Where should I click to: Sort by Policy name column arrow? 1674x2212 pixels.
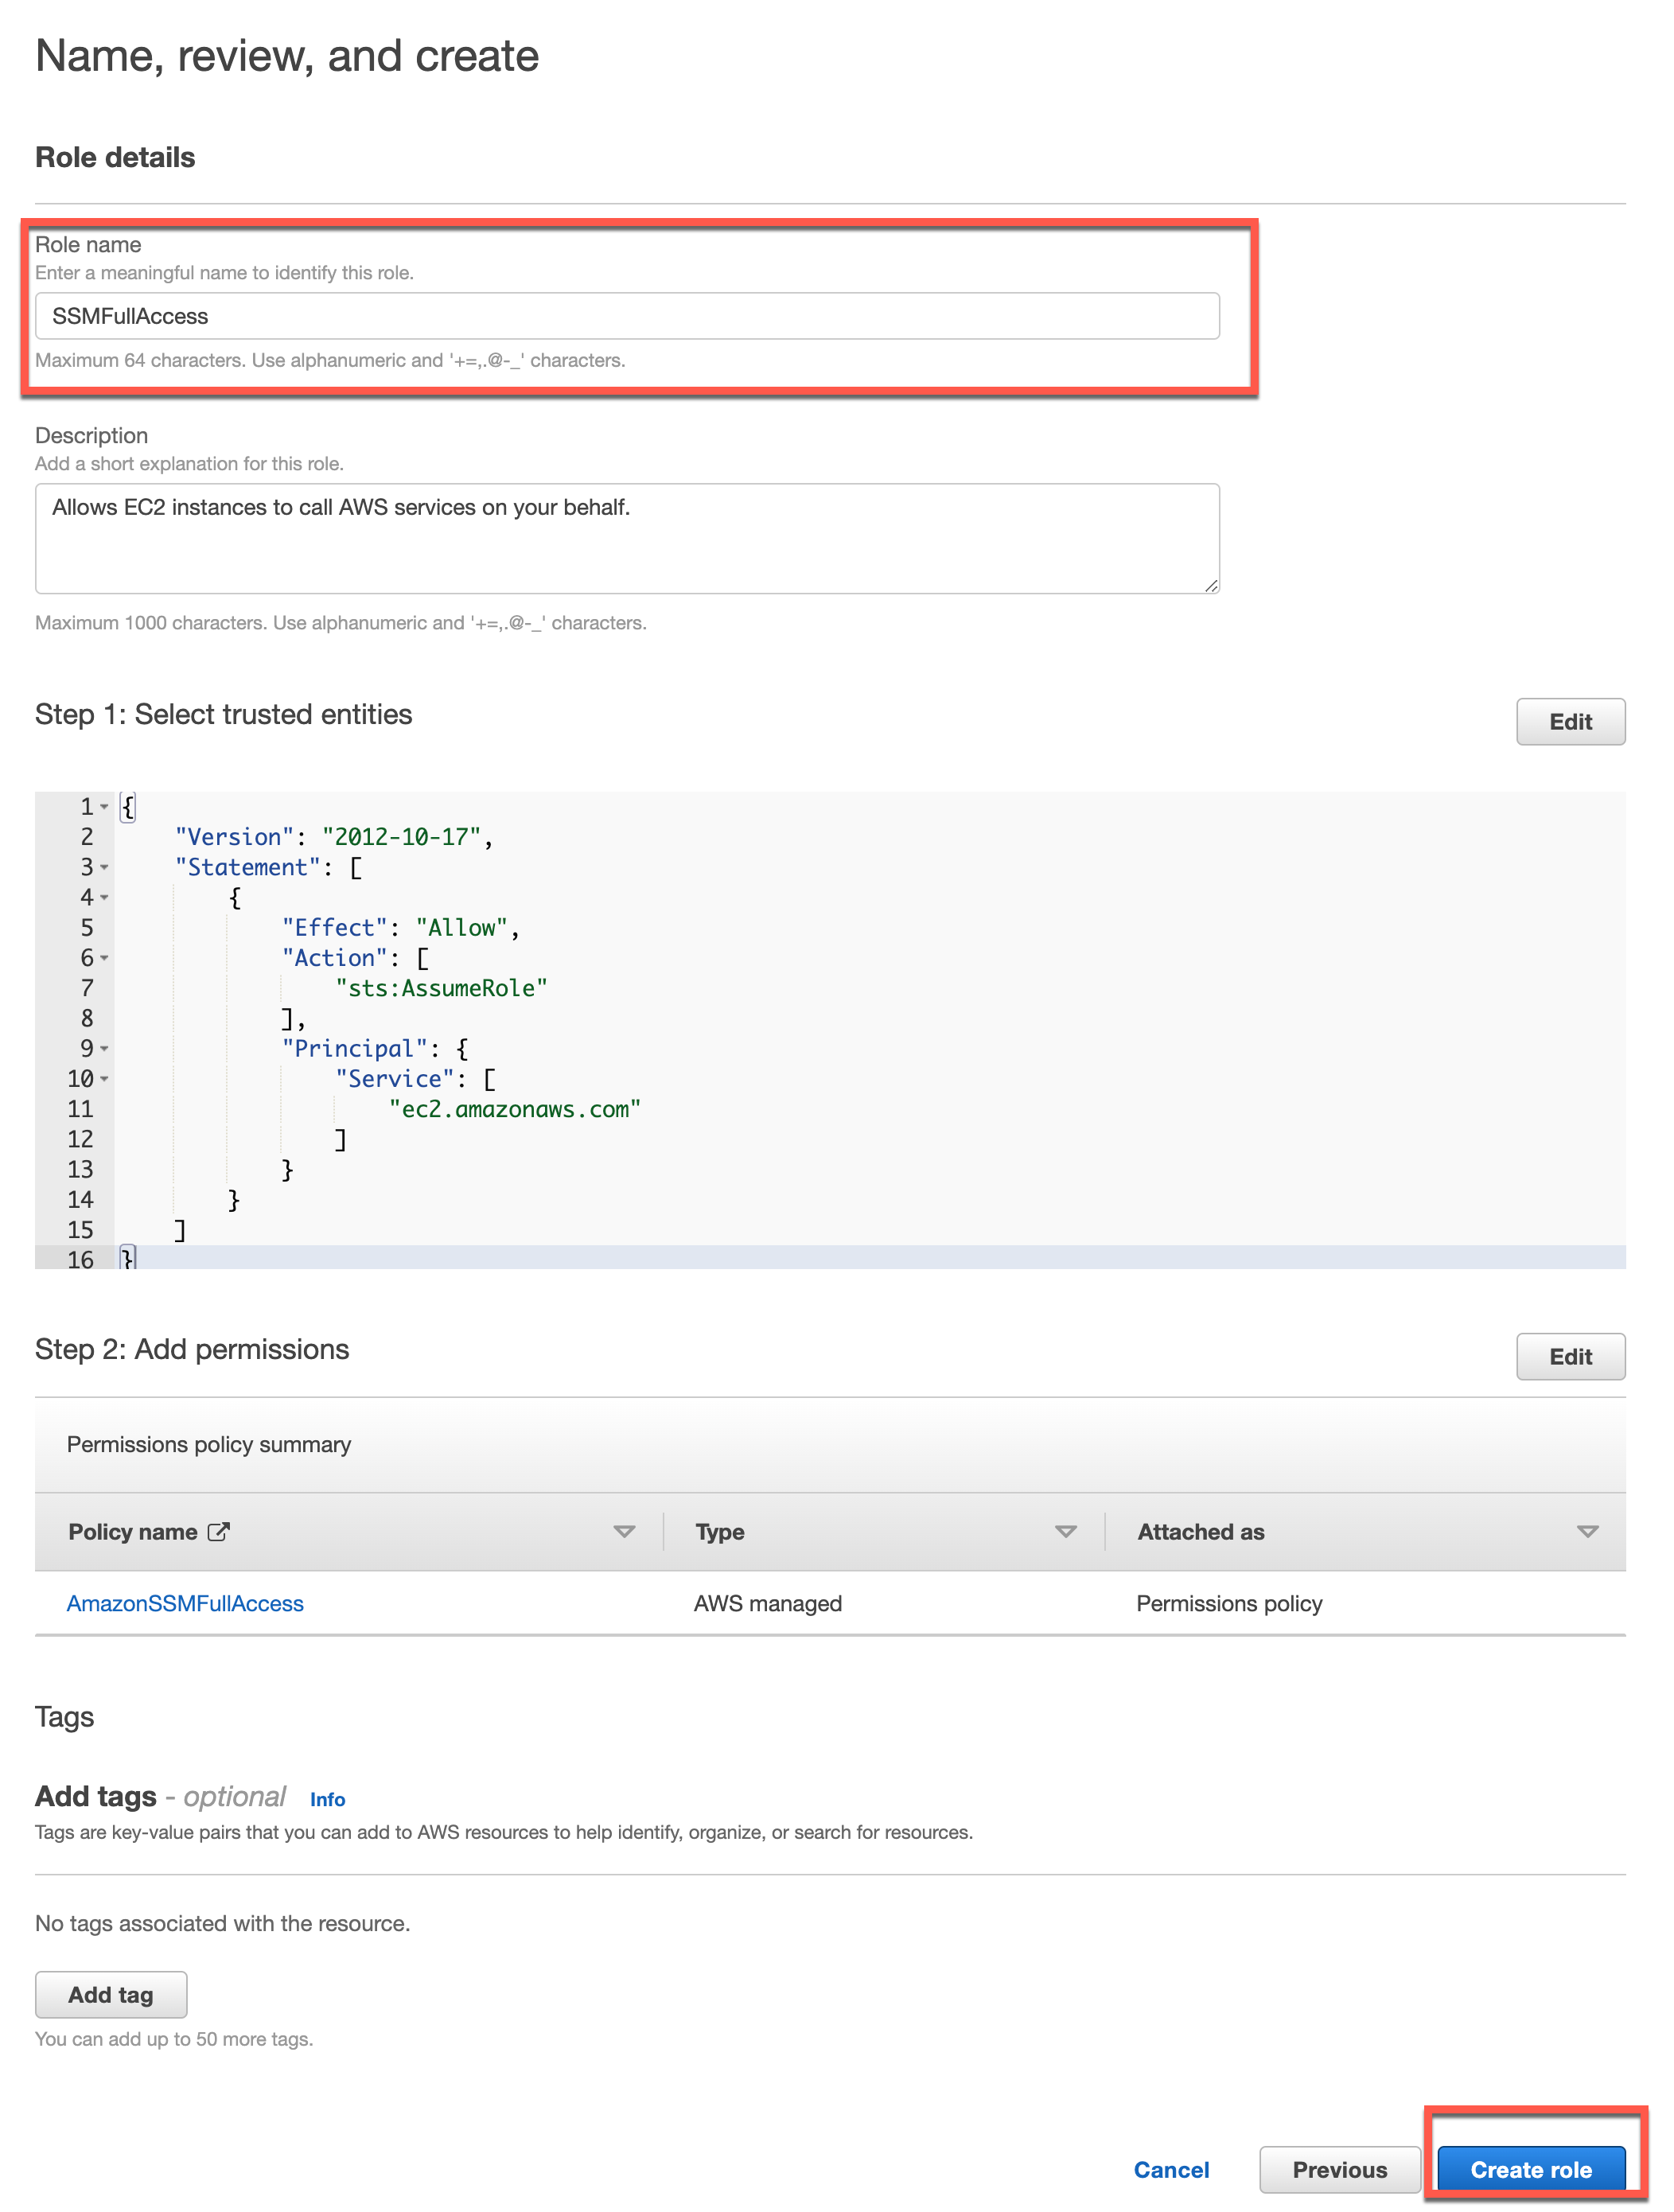click(x=624, y=1532)
